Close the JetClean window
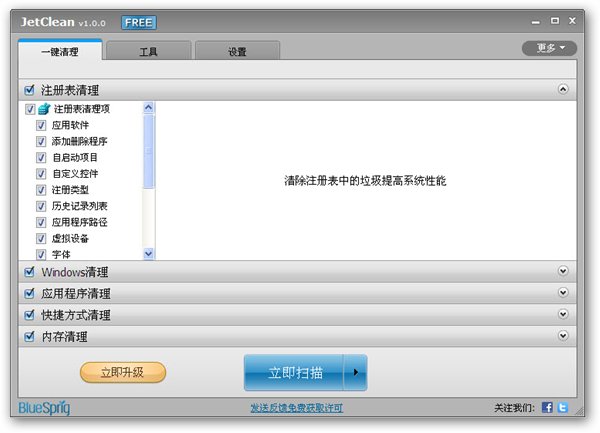The height and width of the screenshot is (433, 600). click(x=572, y=21)
